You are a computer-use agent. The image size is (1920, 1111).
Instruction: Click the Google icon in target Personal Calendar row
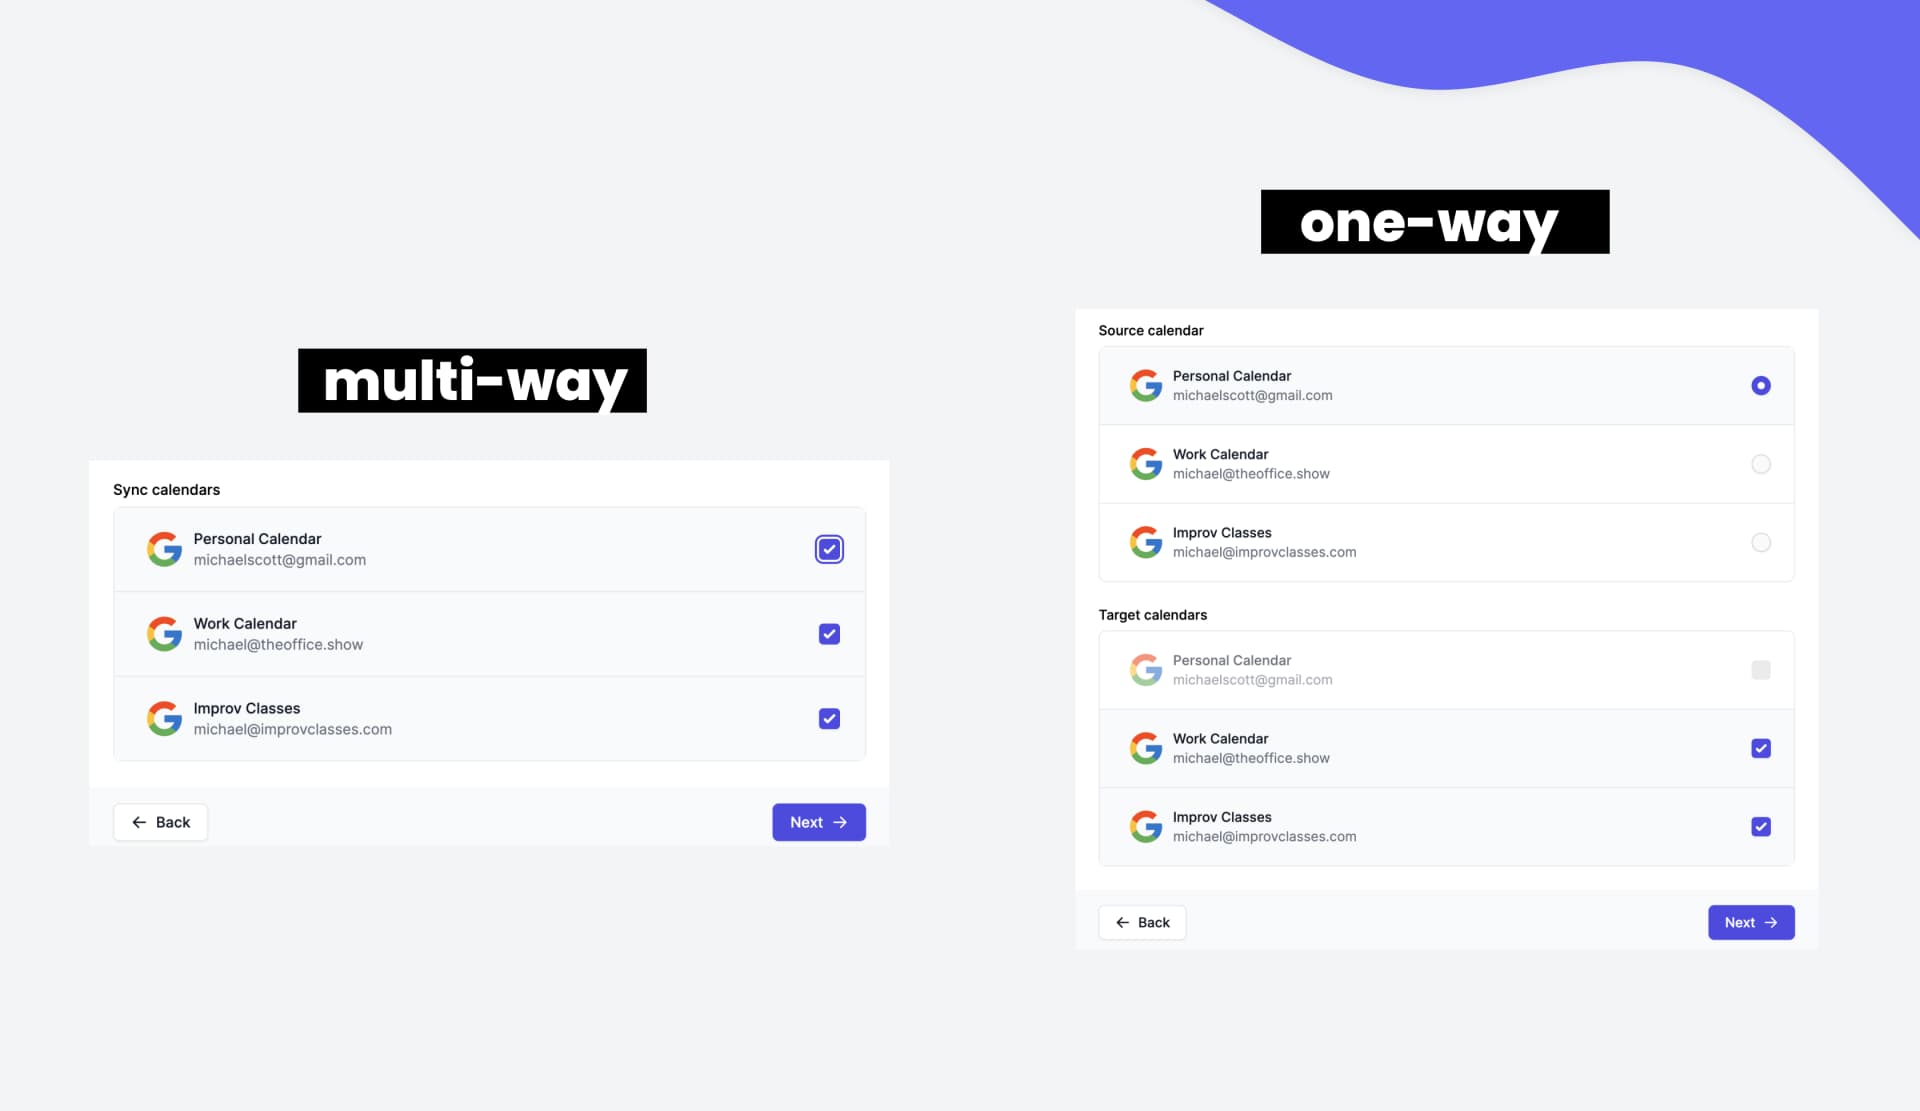[1144, 669]
